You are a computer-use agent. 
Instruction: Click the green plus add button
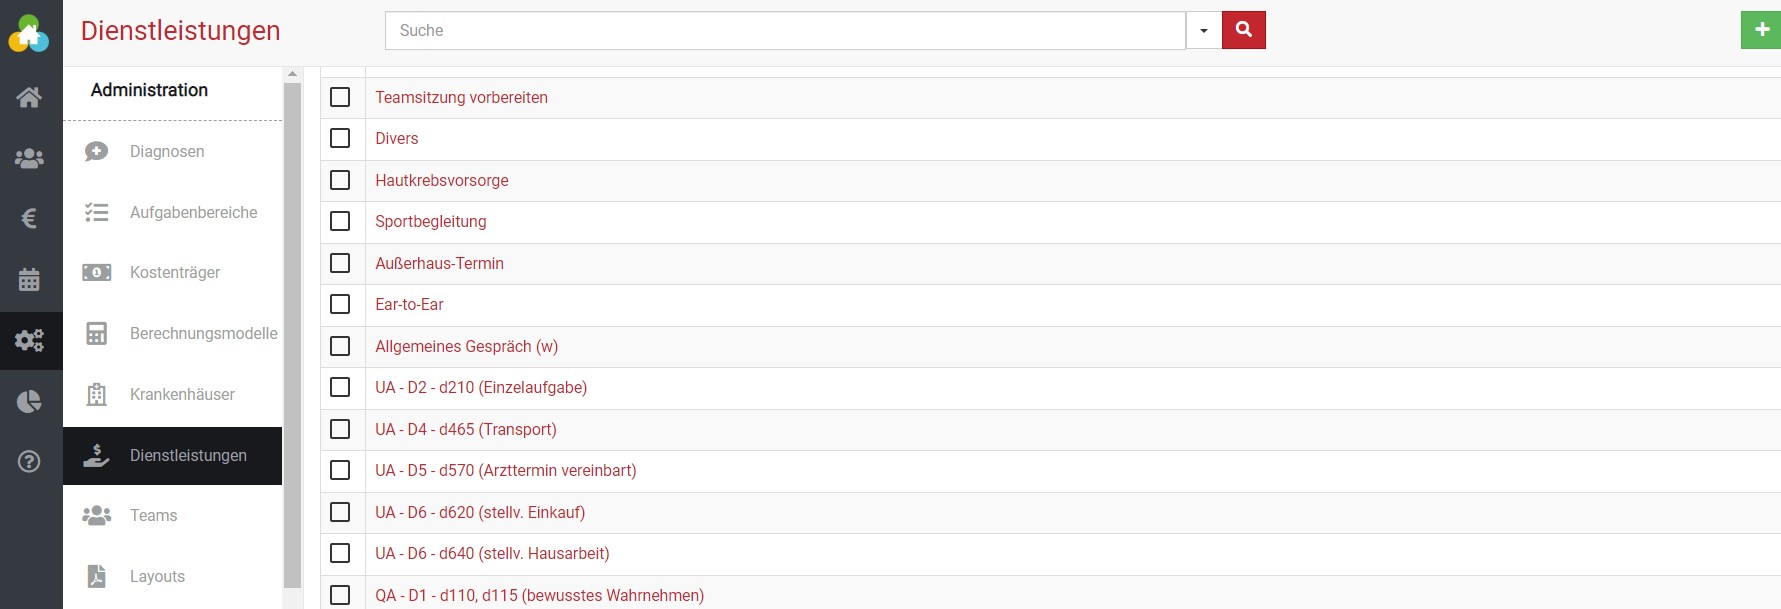[1761, 30]
